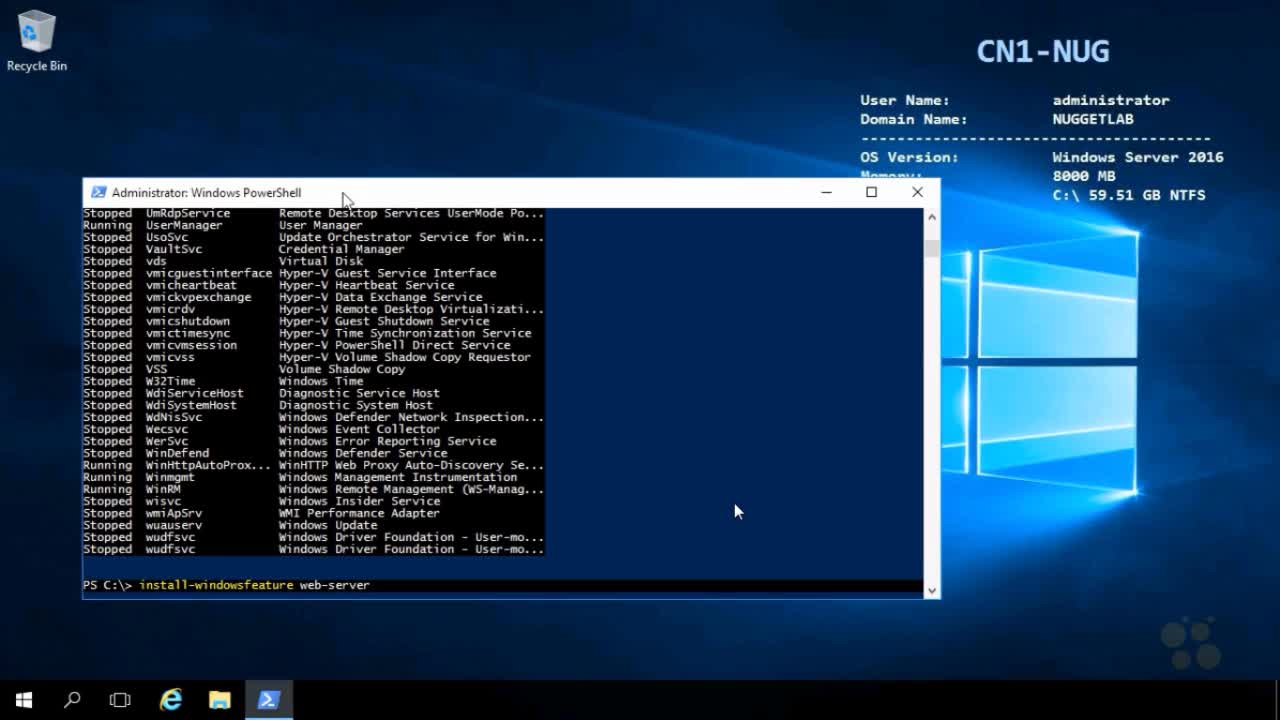The image size is (1280, 720).
Task: Click the 'Winmgmt' service name
Action: (171, 477)
